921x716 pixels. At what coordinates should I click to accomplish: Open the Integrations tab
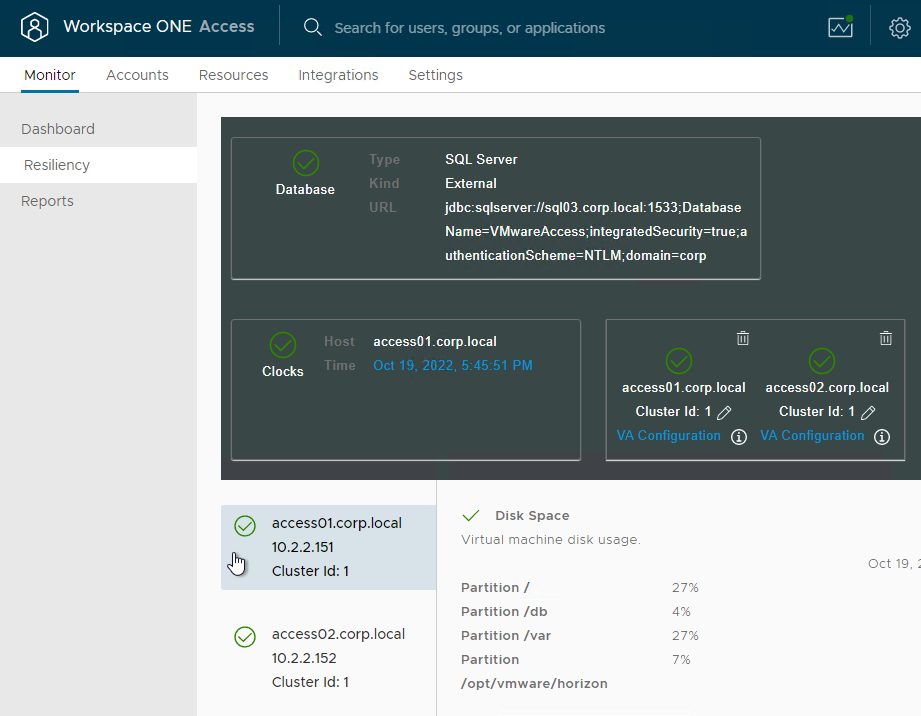(x=338, y=75)
